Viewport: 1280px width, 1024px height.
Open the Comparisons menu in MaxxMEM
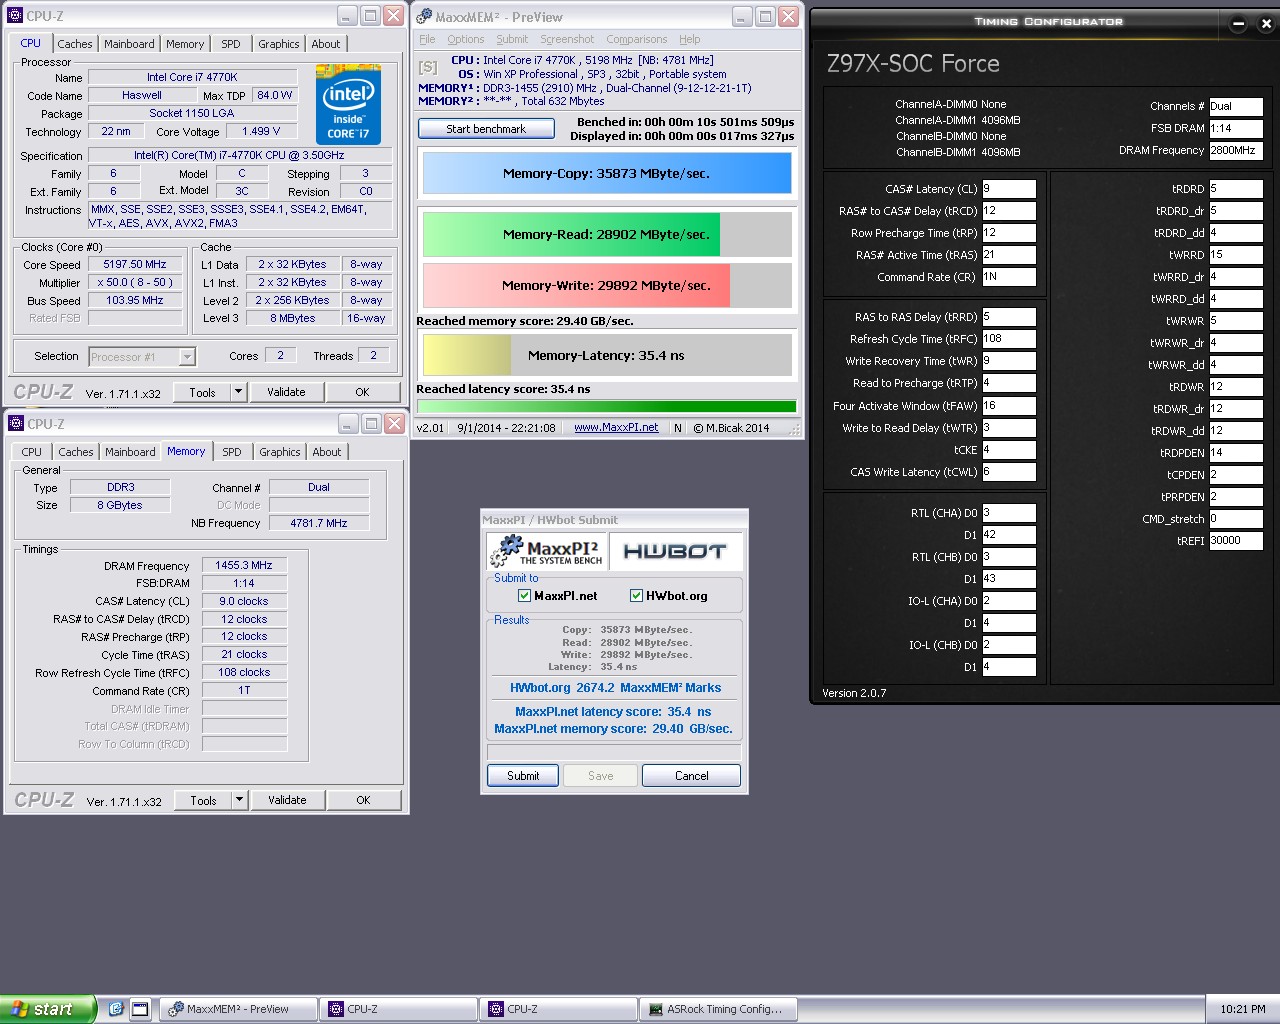point(637,39)
